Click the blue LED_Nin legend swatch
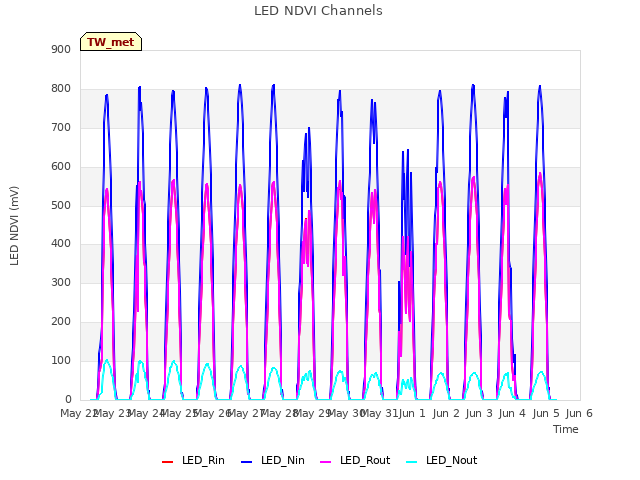The height and width of the screenshot is (480, 640). [x=247, y=462]
